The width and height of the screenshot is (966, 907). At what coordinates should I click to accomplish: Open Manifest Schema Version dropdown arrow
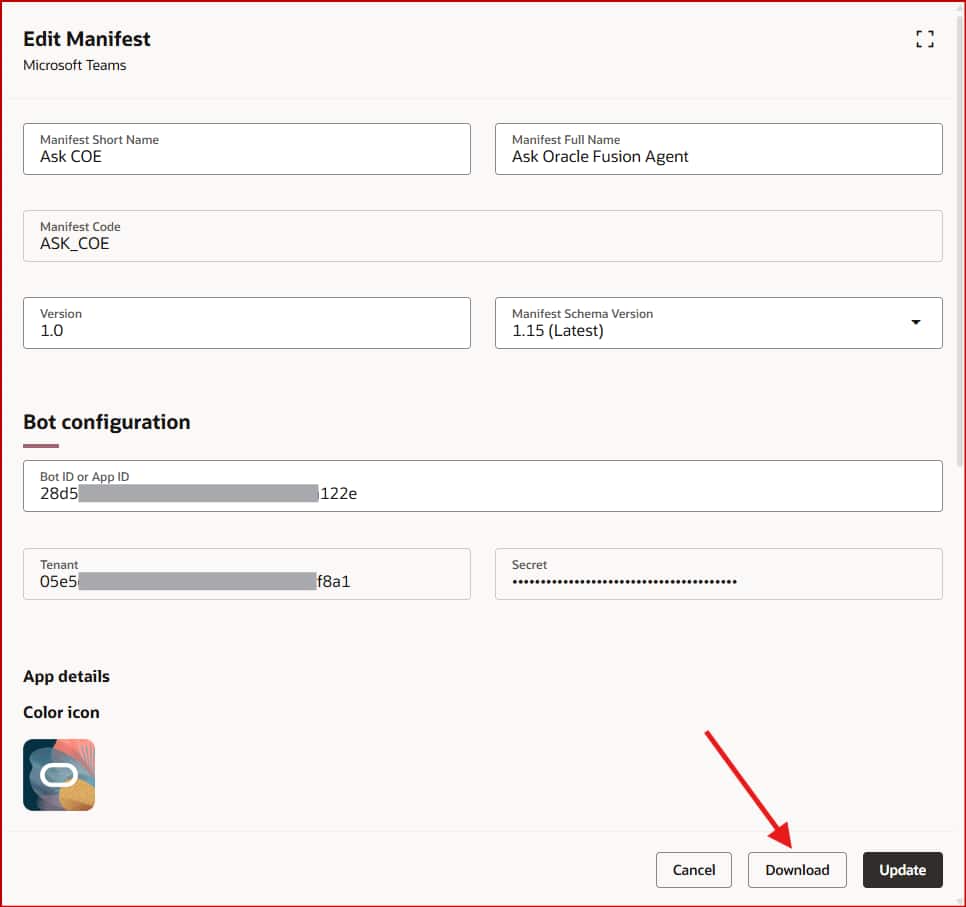tap(915, 322)
